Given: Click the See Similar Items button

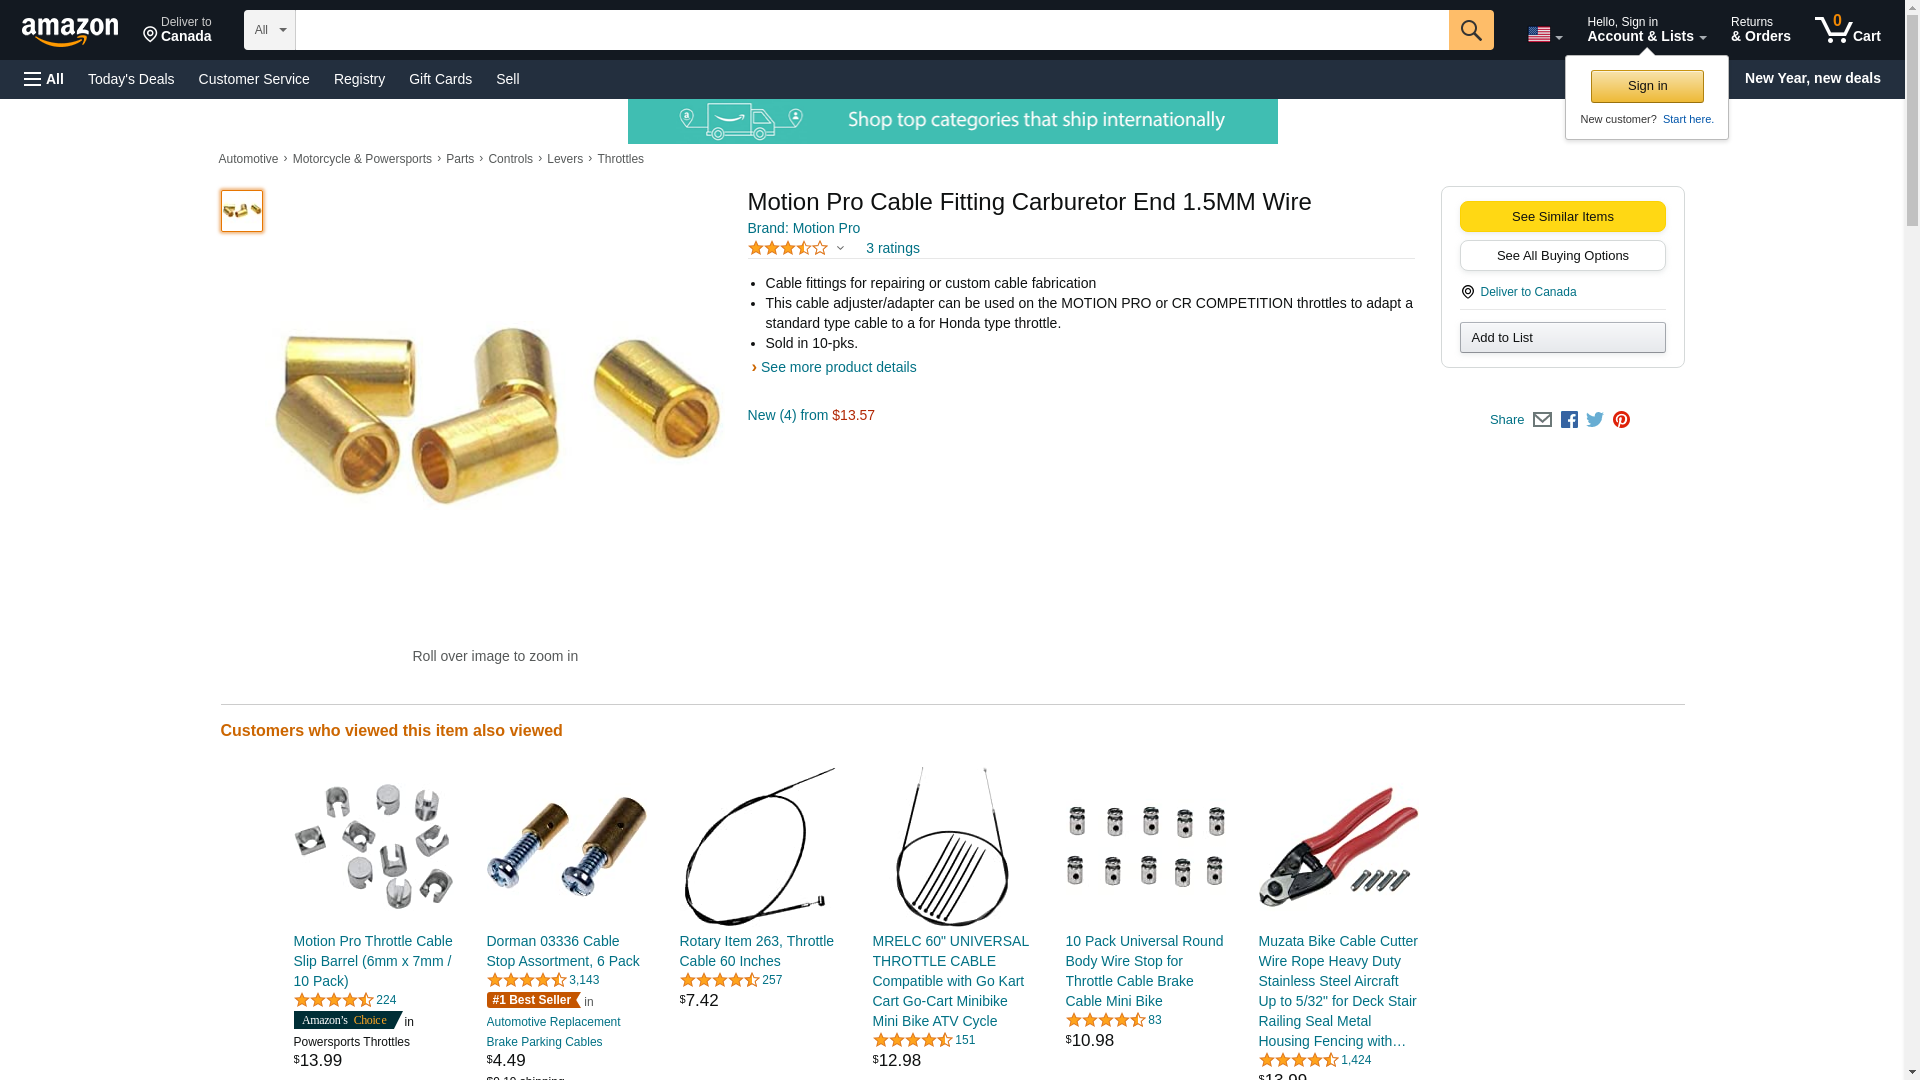Looking at the screenshot, I should [x=1562, y=217].
